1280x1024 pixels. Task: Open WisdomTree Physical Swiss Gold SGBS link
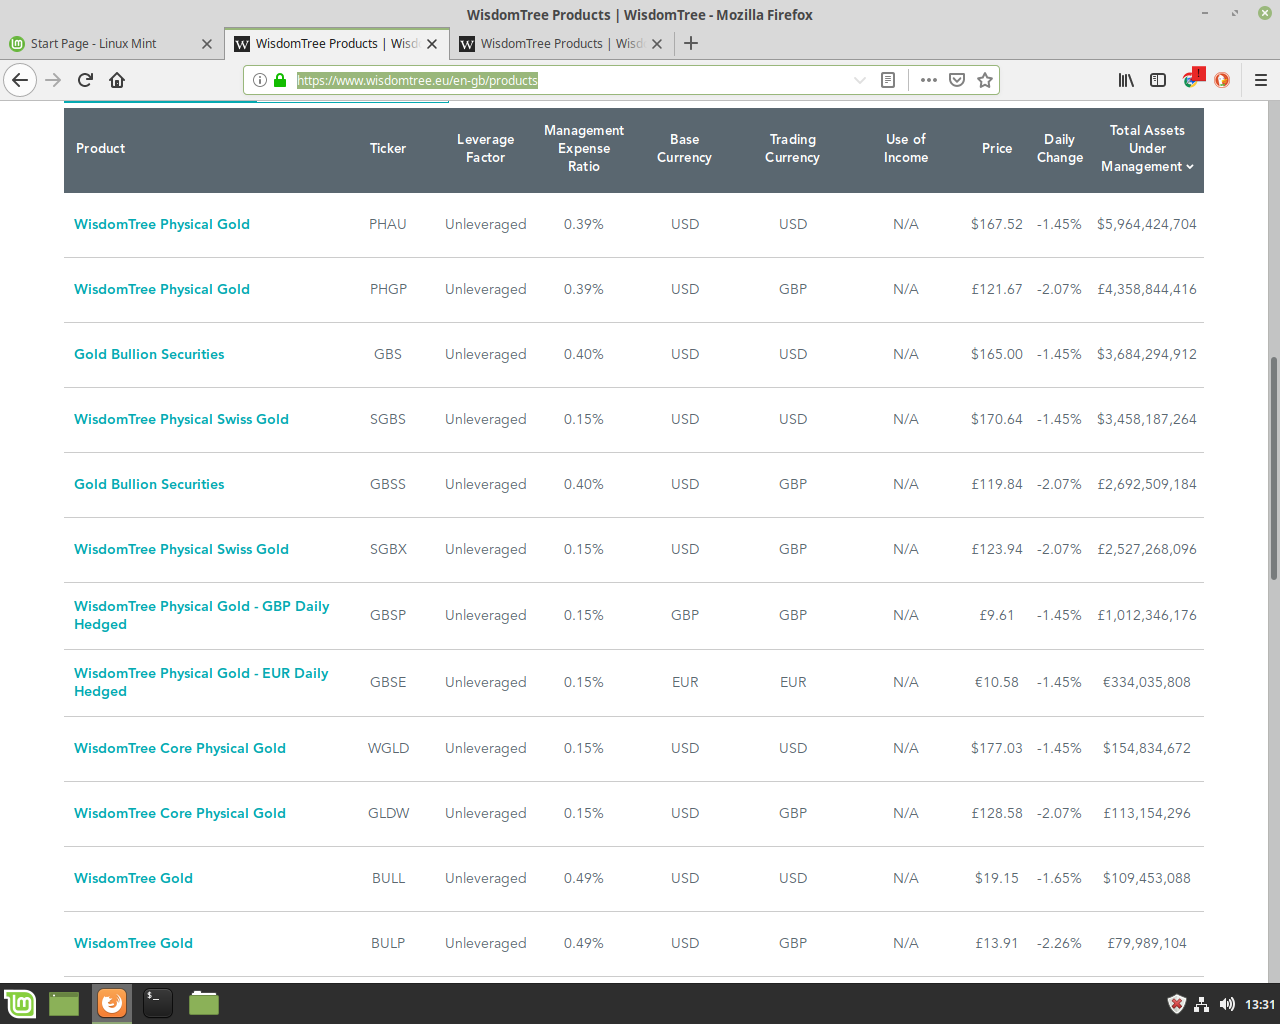(x=181, y=419)
